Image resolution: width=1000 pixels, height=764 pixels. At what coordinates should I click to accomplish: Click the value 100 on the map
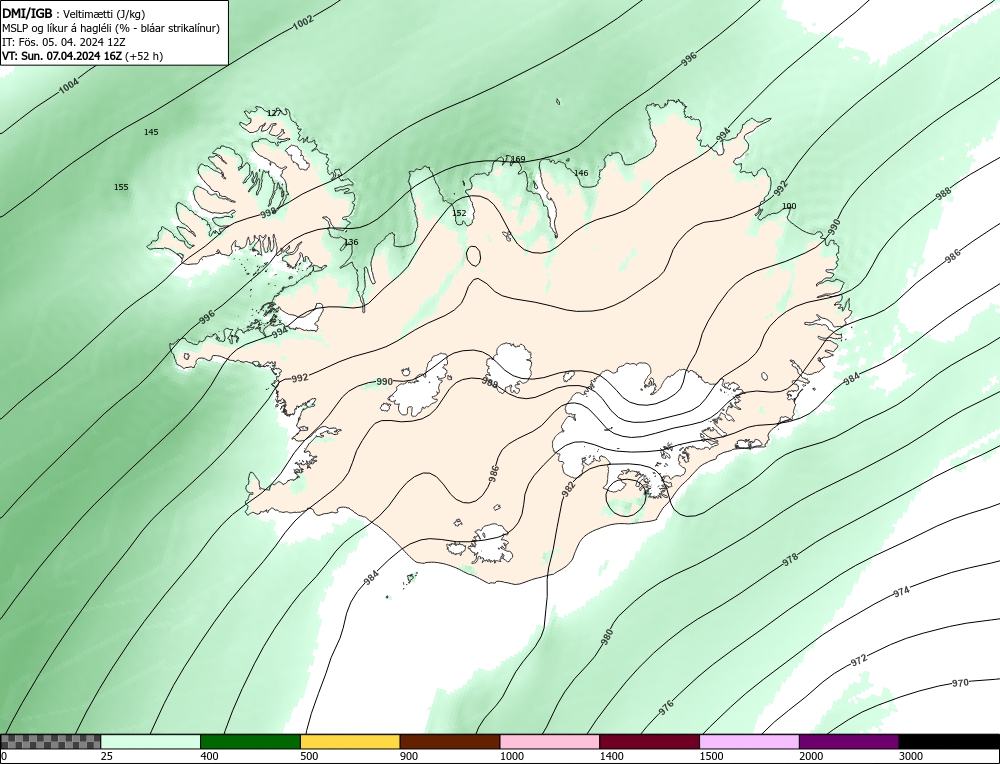(789, 206)
